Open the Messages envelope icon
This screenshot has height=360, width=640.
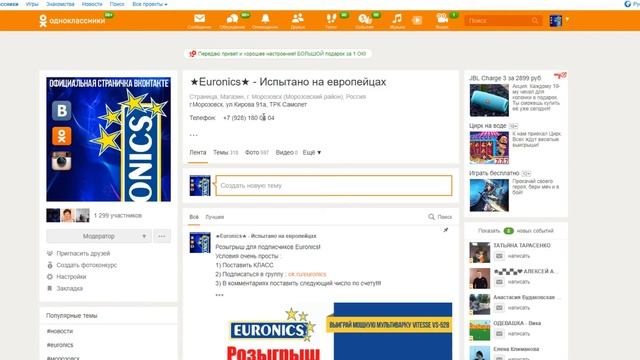[200, 19]
